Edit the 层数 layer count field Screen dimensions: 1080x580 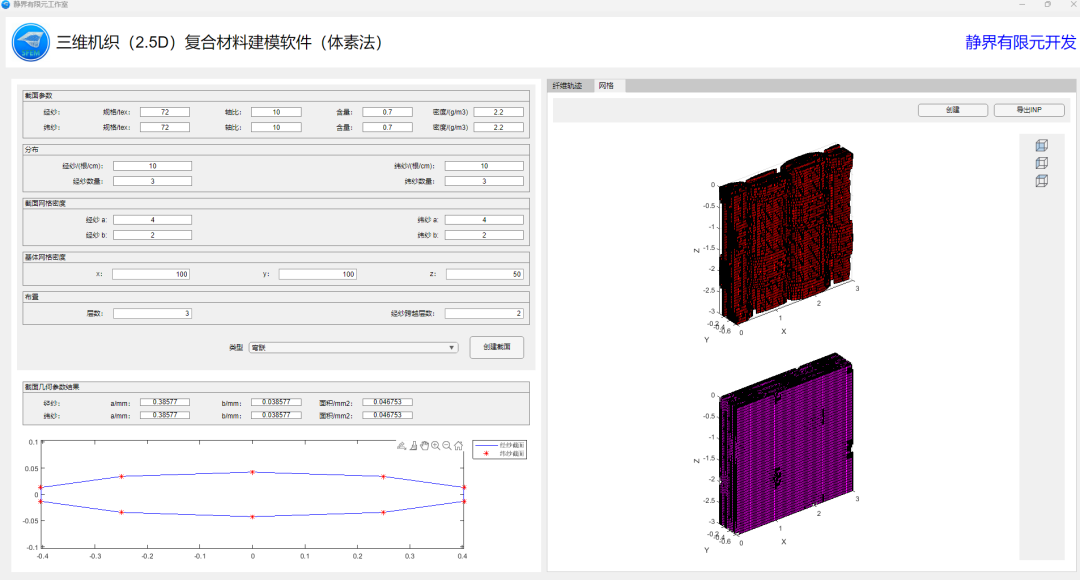pyautogui.click(x=152, y=313)
